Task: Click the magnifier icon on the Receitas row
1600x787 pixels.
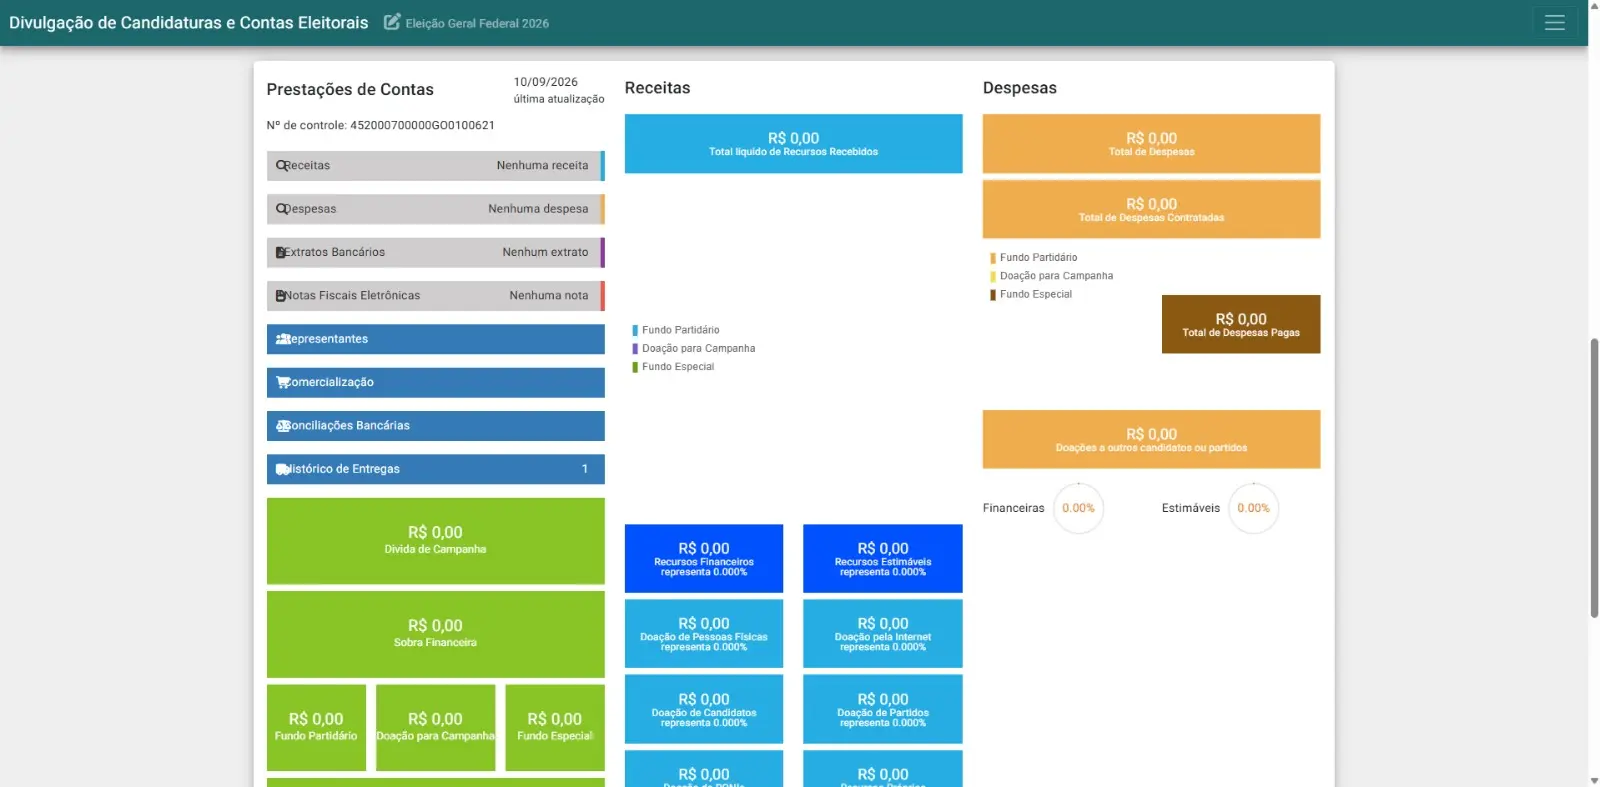Action: [282, 166]
